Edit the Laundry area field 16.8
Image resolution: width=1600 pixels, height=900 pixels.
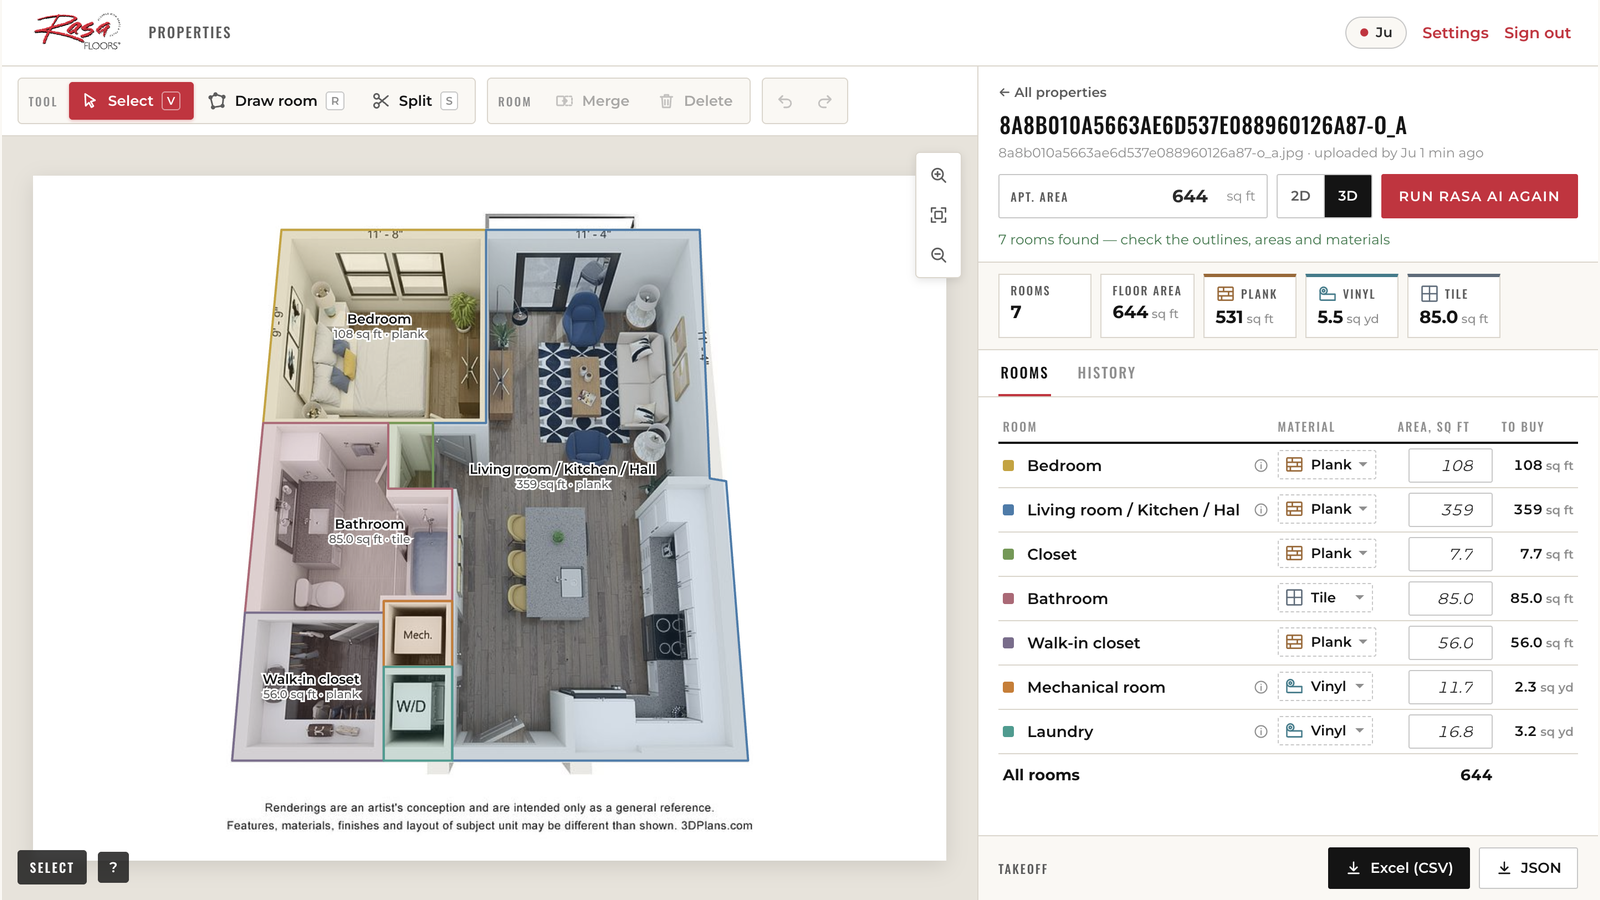click(x=1450, y=732)
